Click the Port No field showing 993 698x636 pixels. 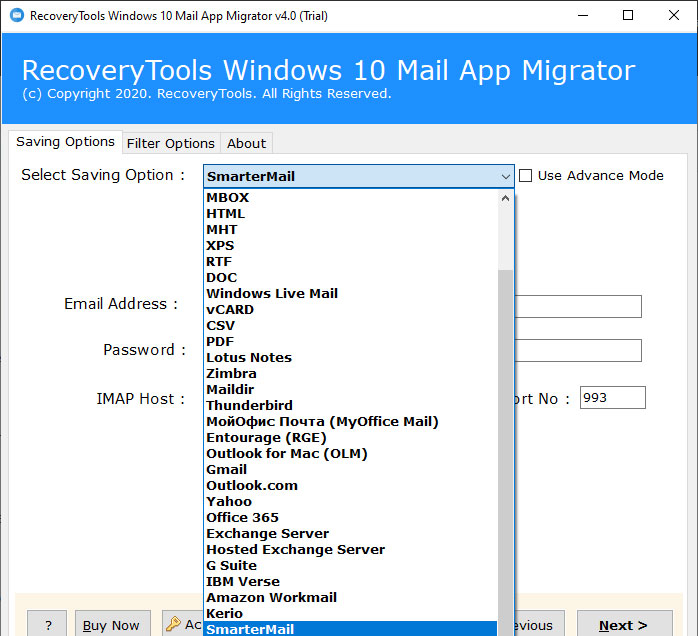pyautogui.click(x=613, y=397)
